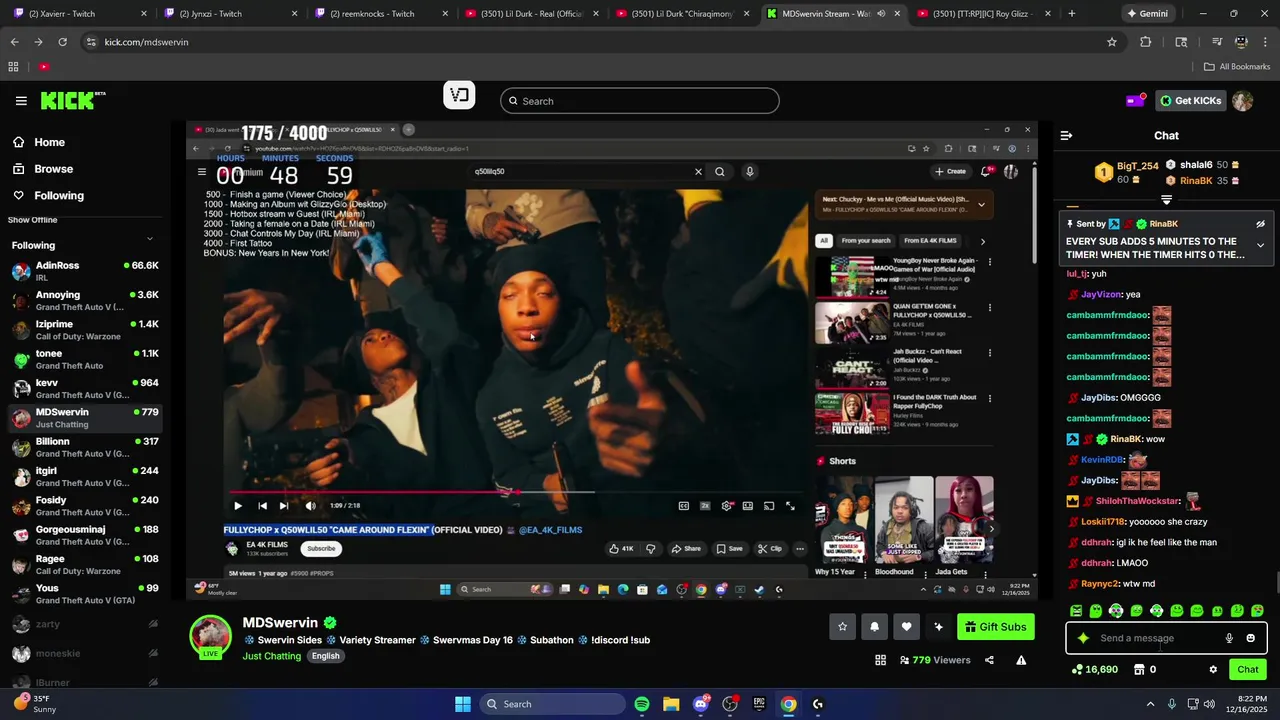
Task: Click the English language tag
Action: pyautogui.click(x=325, y=656)
